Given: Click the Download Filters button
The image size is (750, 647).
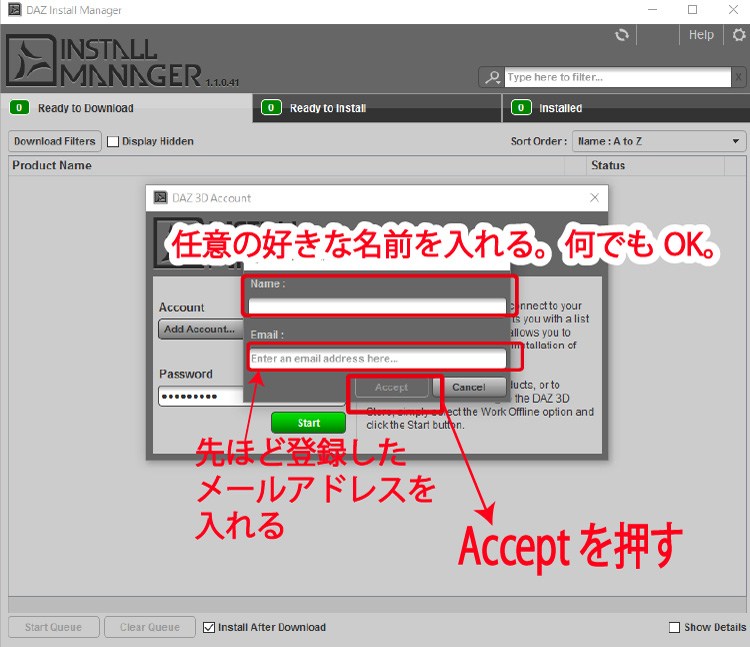Looking at the screenshot, I should pos(55,141).
